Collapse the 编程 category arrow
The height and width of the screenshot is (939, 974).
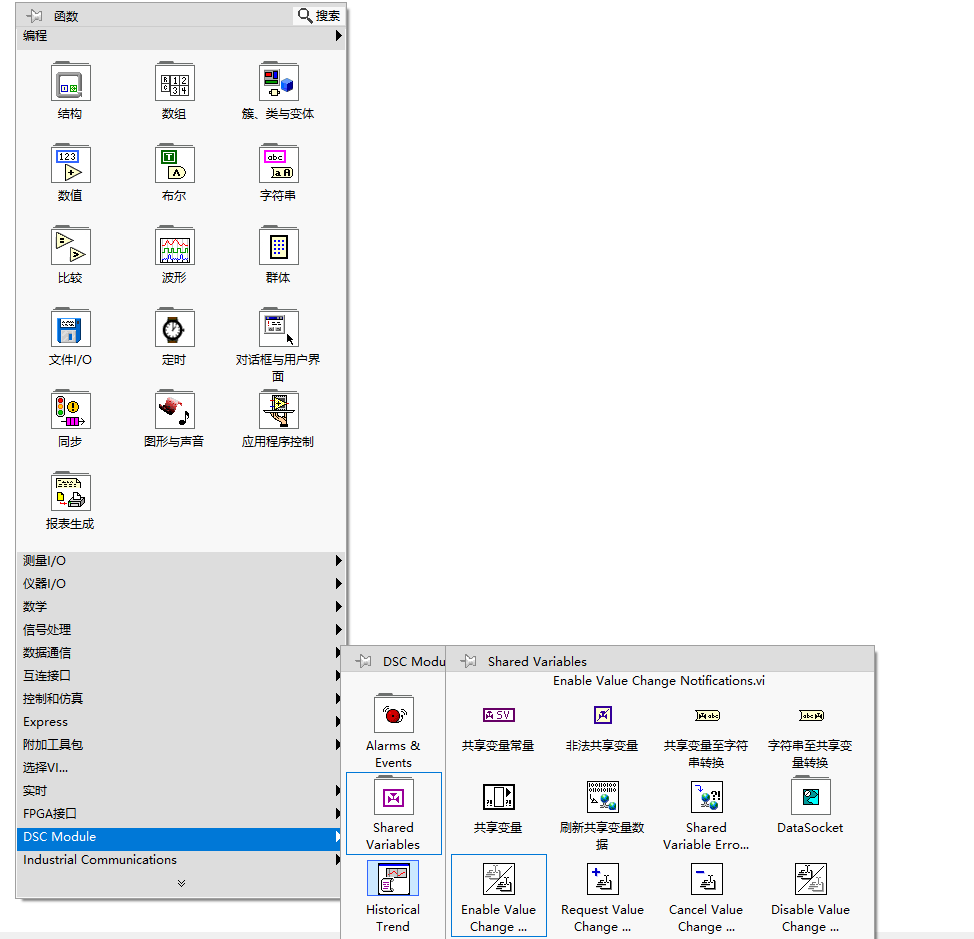tap(339, 35)
